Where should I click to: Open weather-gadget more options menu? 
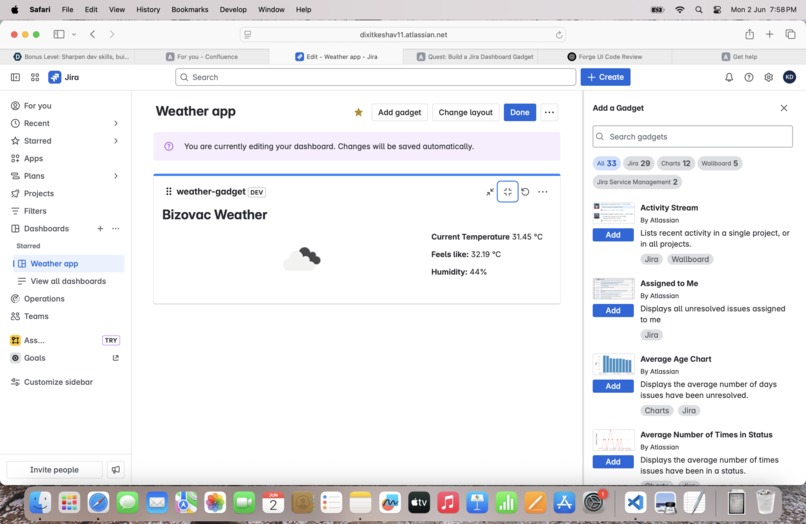(x=543, y=192)
